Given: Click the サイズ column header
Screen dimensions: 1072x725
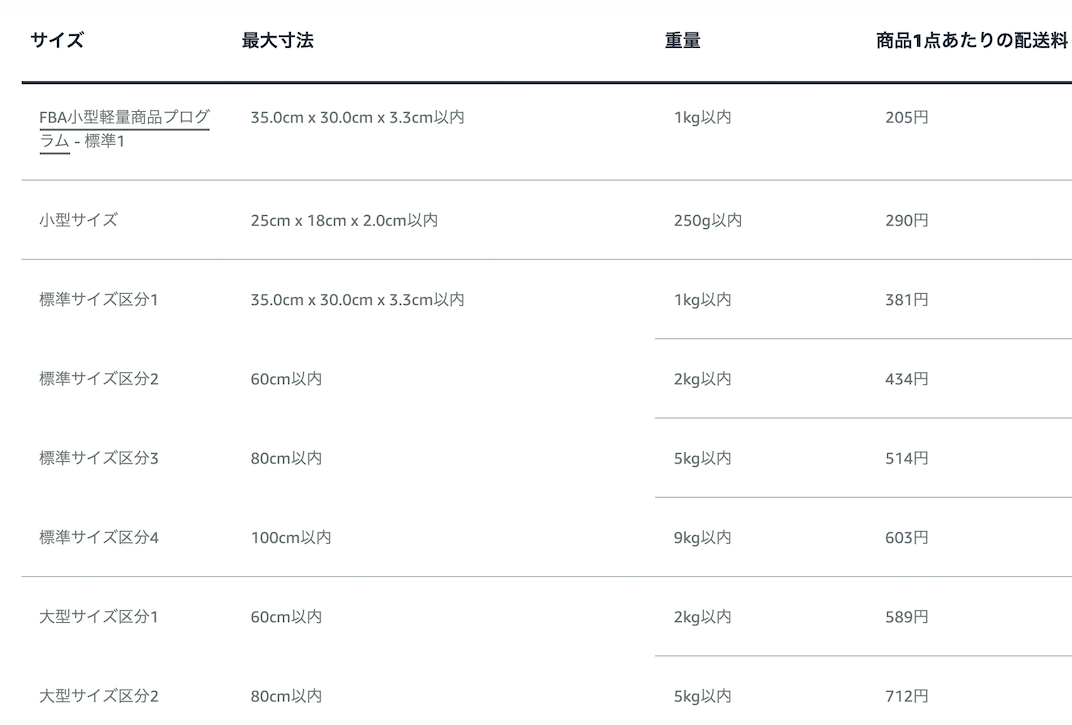Looking at the screenshot, I should (x=57, y=41).
